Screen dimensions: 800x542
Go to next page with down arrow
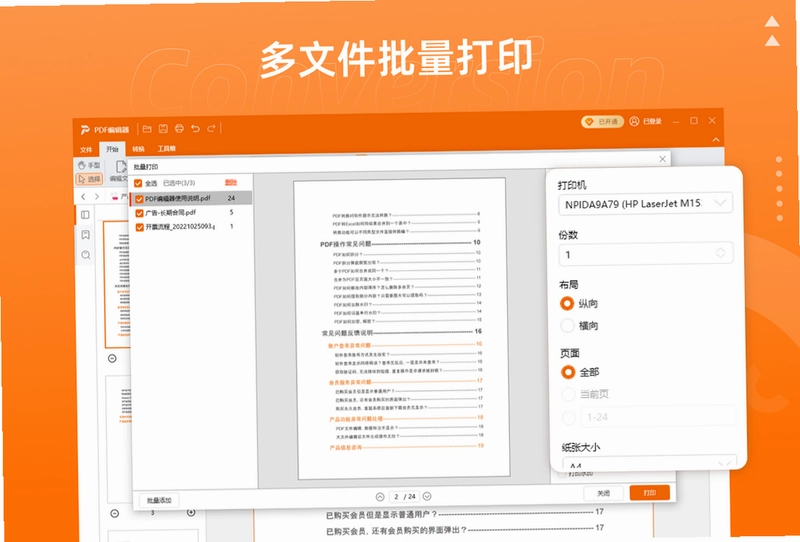click(x=427, y=496)
